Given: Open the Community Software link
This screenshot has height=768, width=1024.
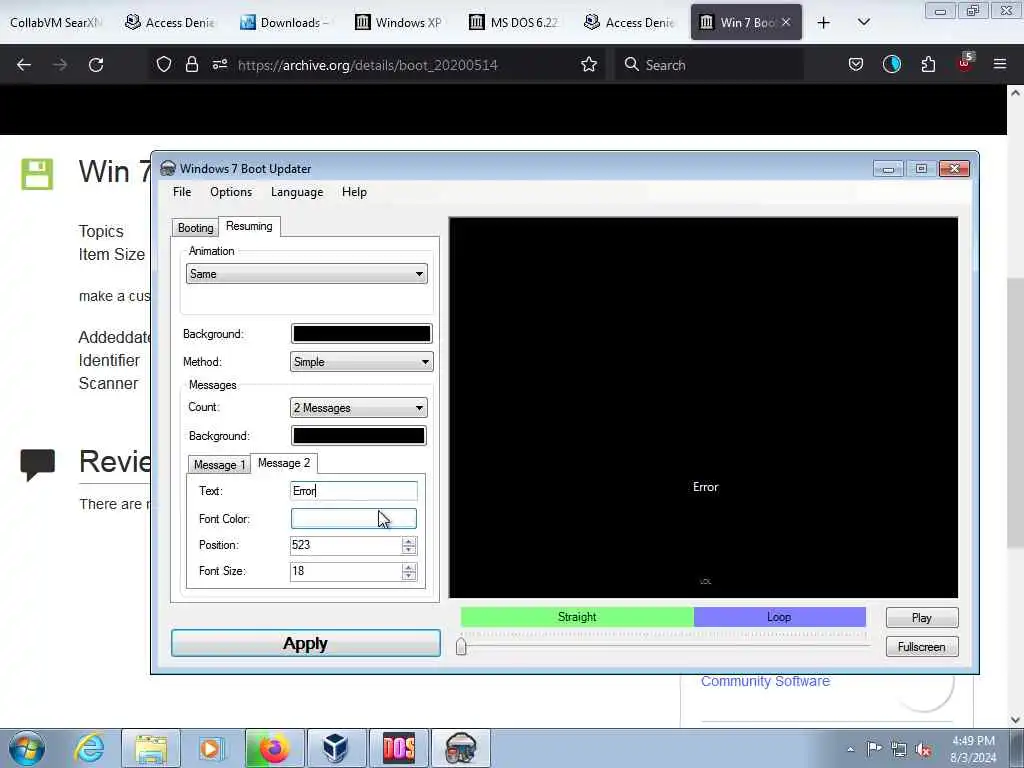Looking at the screenshot, I should point(765,681).
